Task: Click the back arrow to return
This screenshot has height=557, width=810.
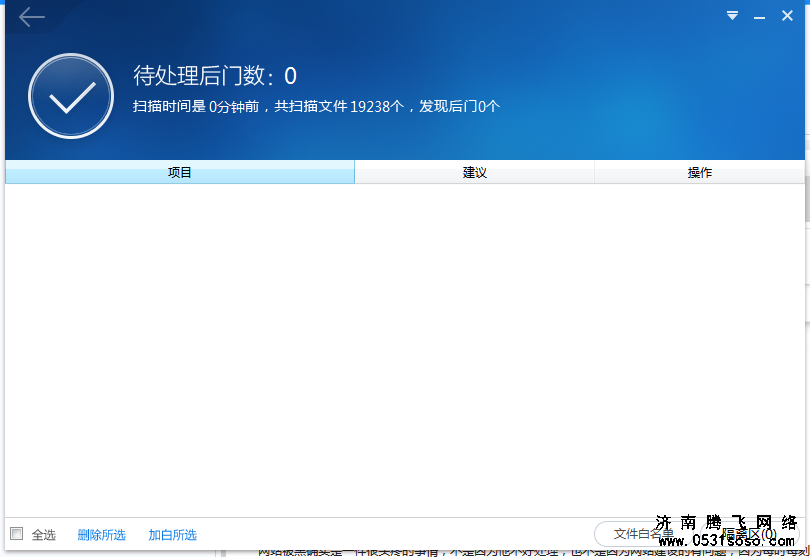Action: click(x=32, y=17)
